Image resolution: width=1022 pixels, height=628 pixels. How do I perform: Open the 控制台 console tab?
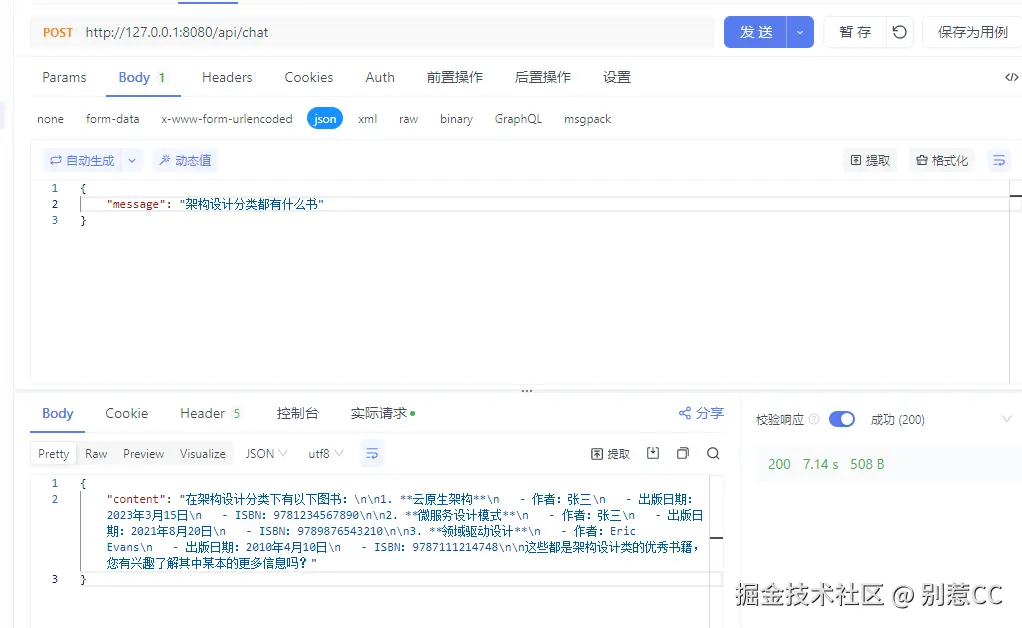(297, 413)
